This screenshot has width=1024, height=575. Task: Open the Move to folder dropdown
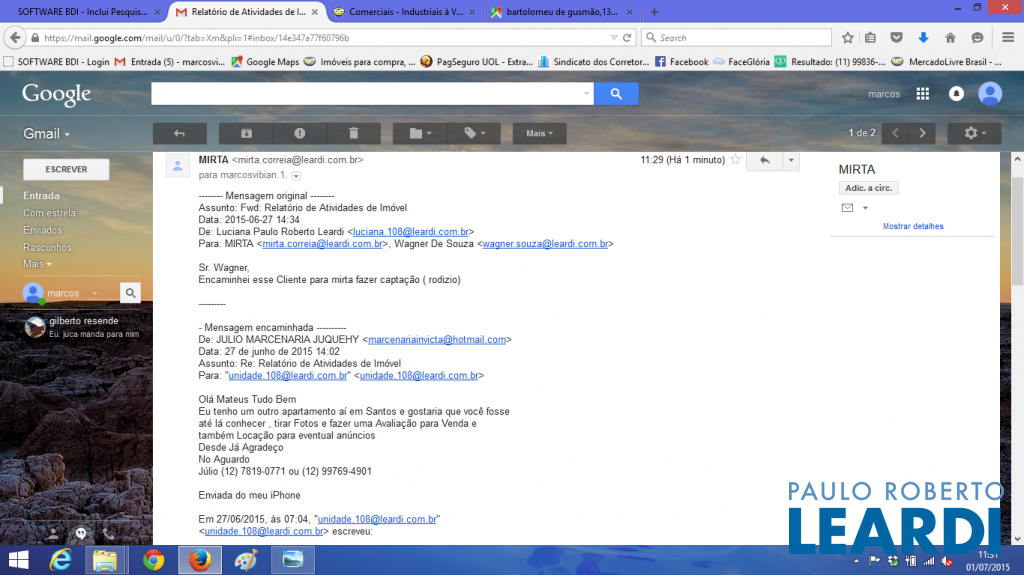click(x=420, y=133)
